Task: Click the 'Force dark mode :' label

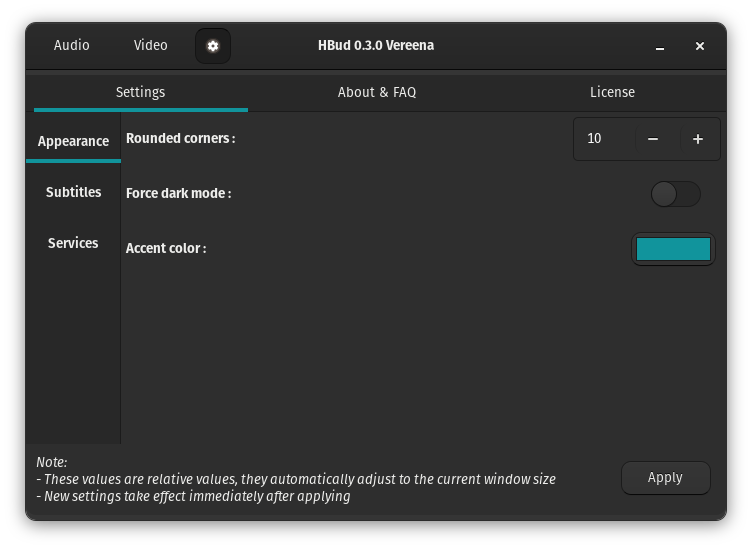Action: point(178,193)
